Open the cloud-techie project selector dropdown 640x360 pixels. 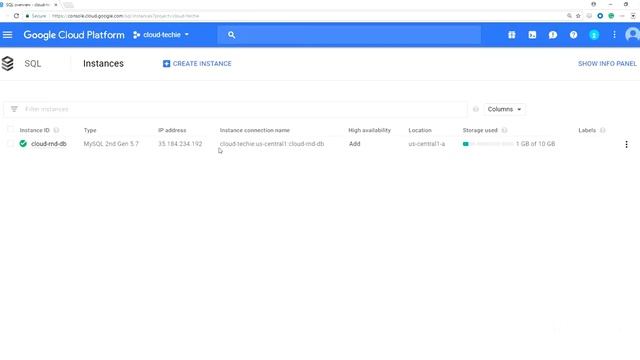(x=161, y=35)
